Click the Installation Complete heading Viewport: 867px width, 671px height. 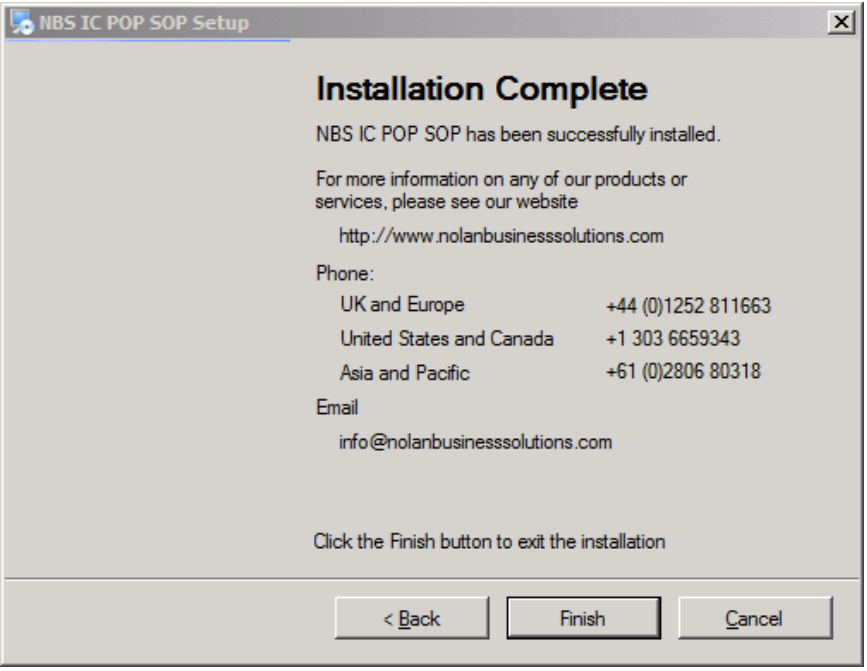click(481, 89)
